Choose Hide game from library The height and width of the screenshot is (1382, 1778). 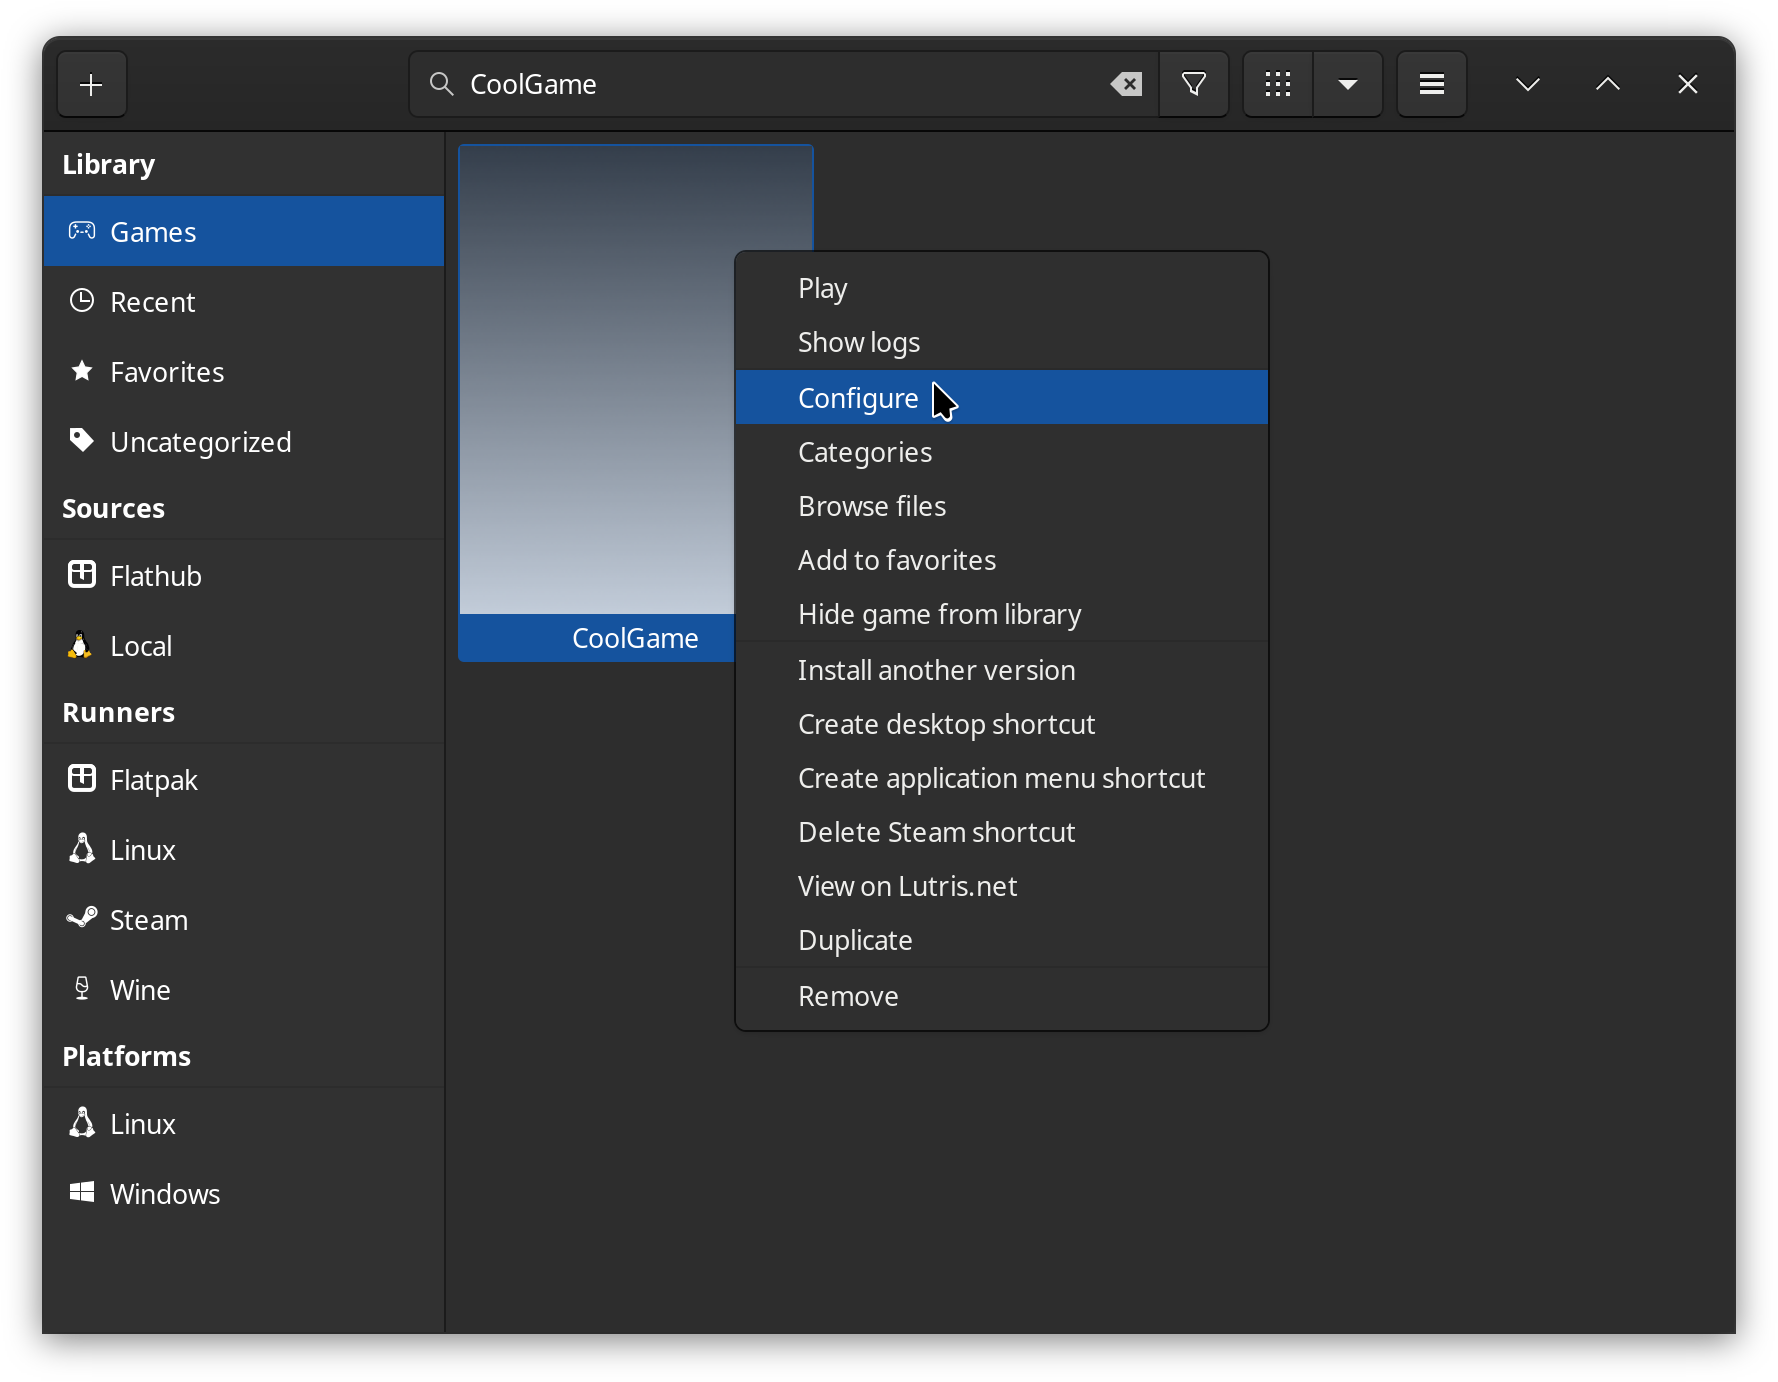click(x=939, y=614)
